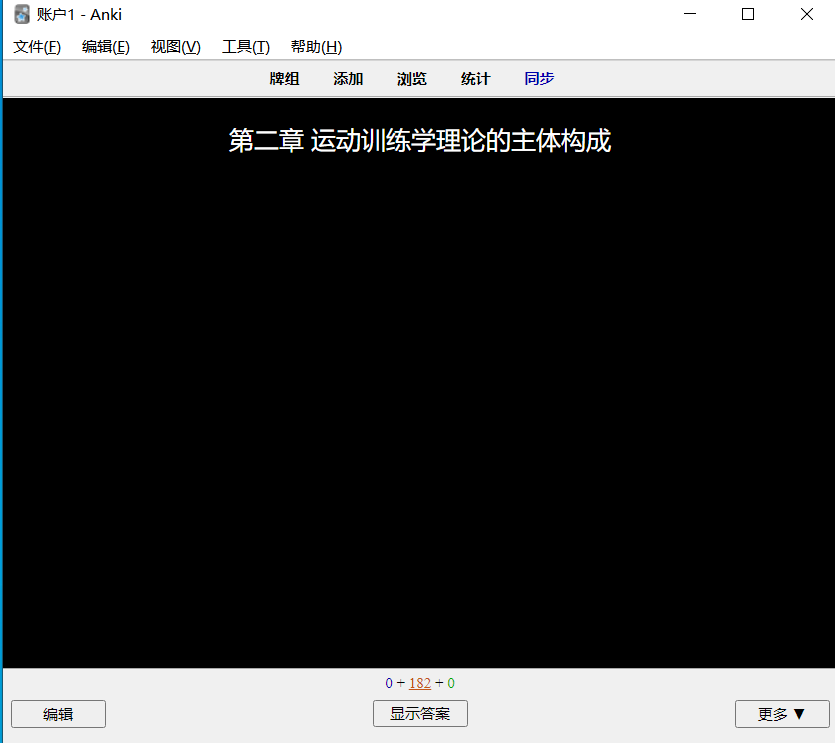Close the Anki window
Viewport: 835px width, 743px height.
click(x=806, y=14)
